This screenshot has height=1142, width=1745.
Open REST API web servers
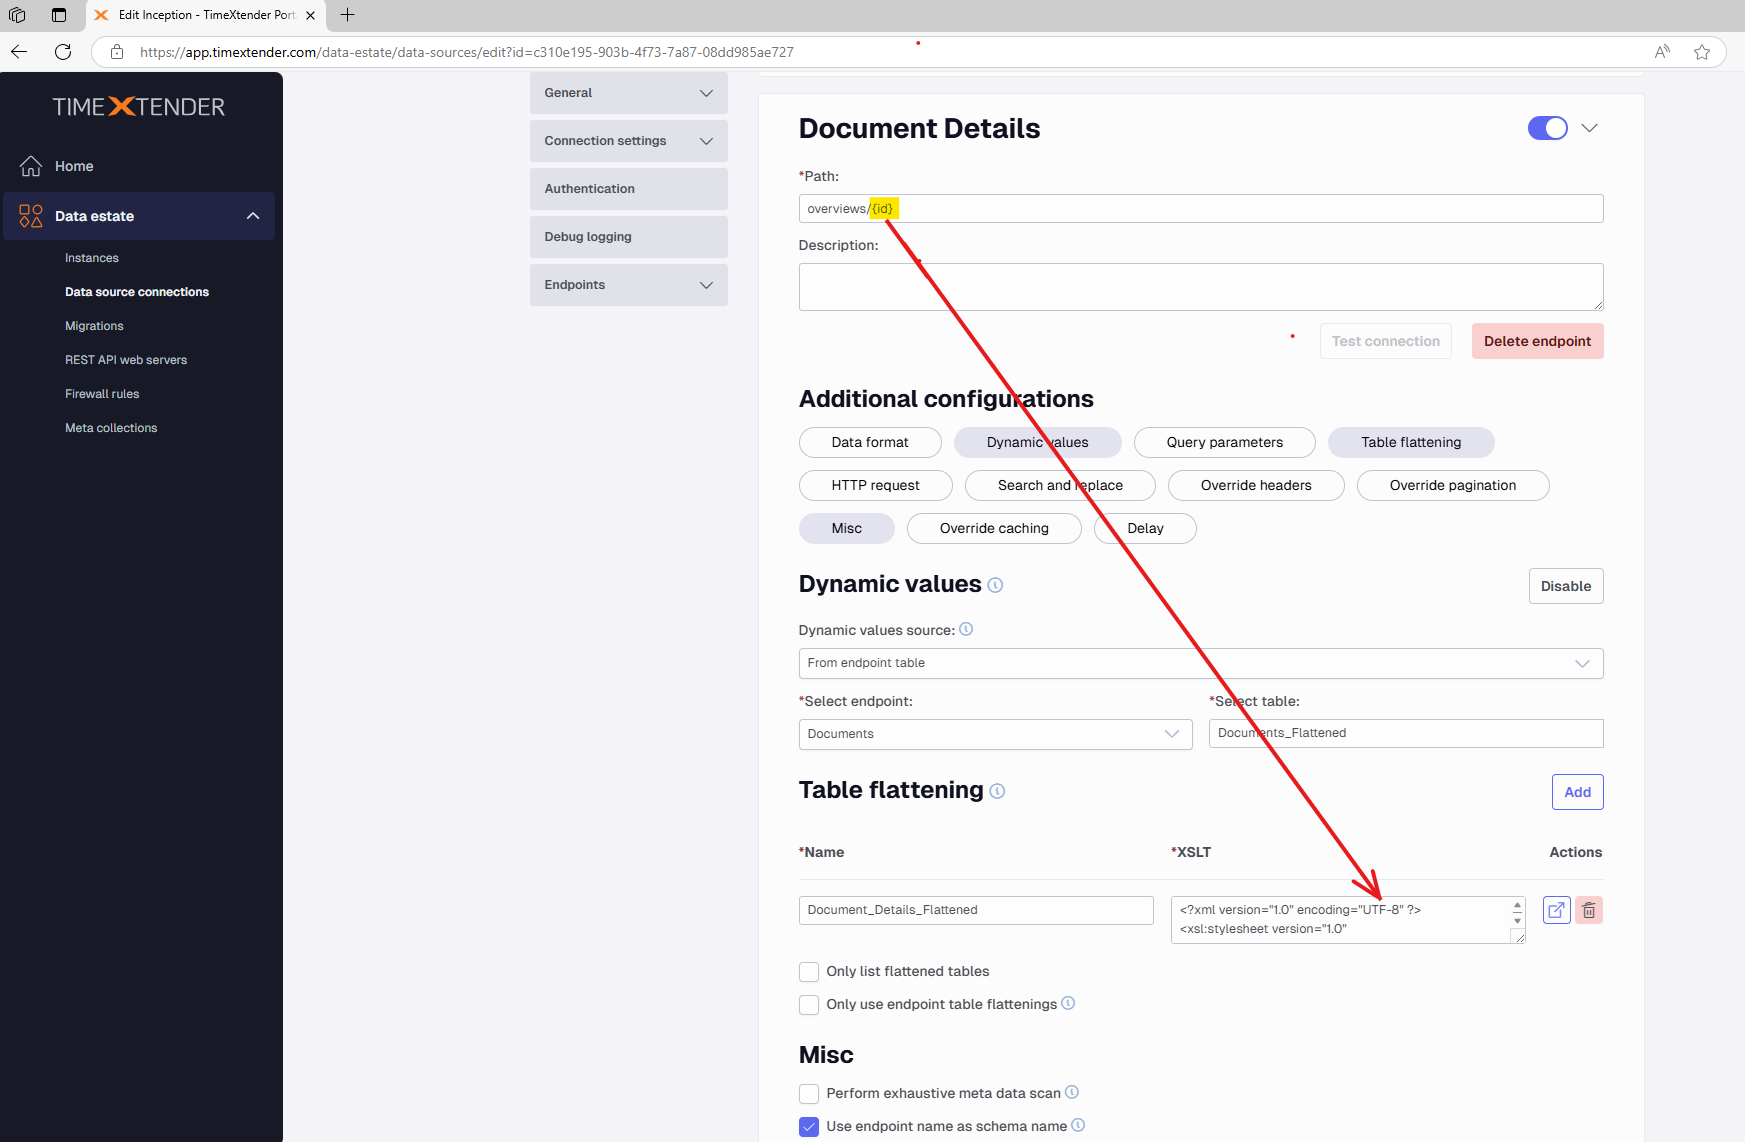click(126, 360)
